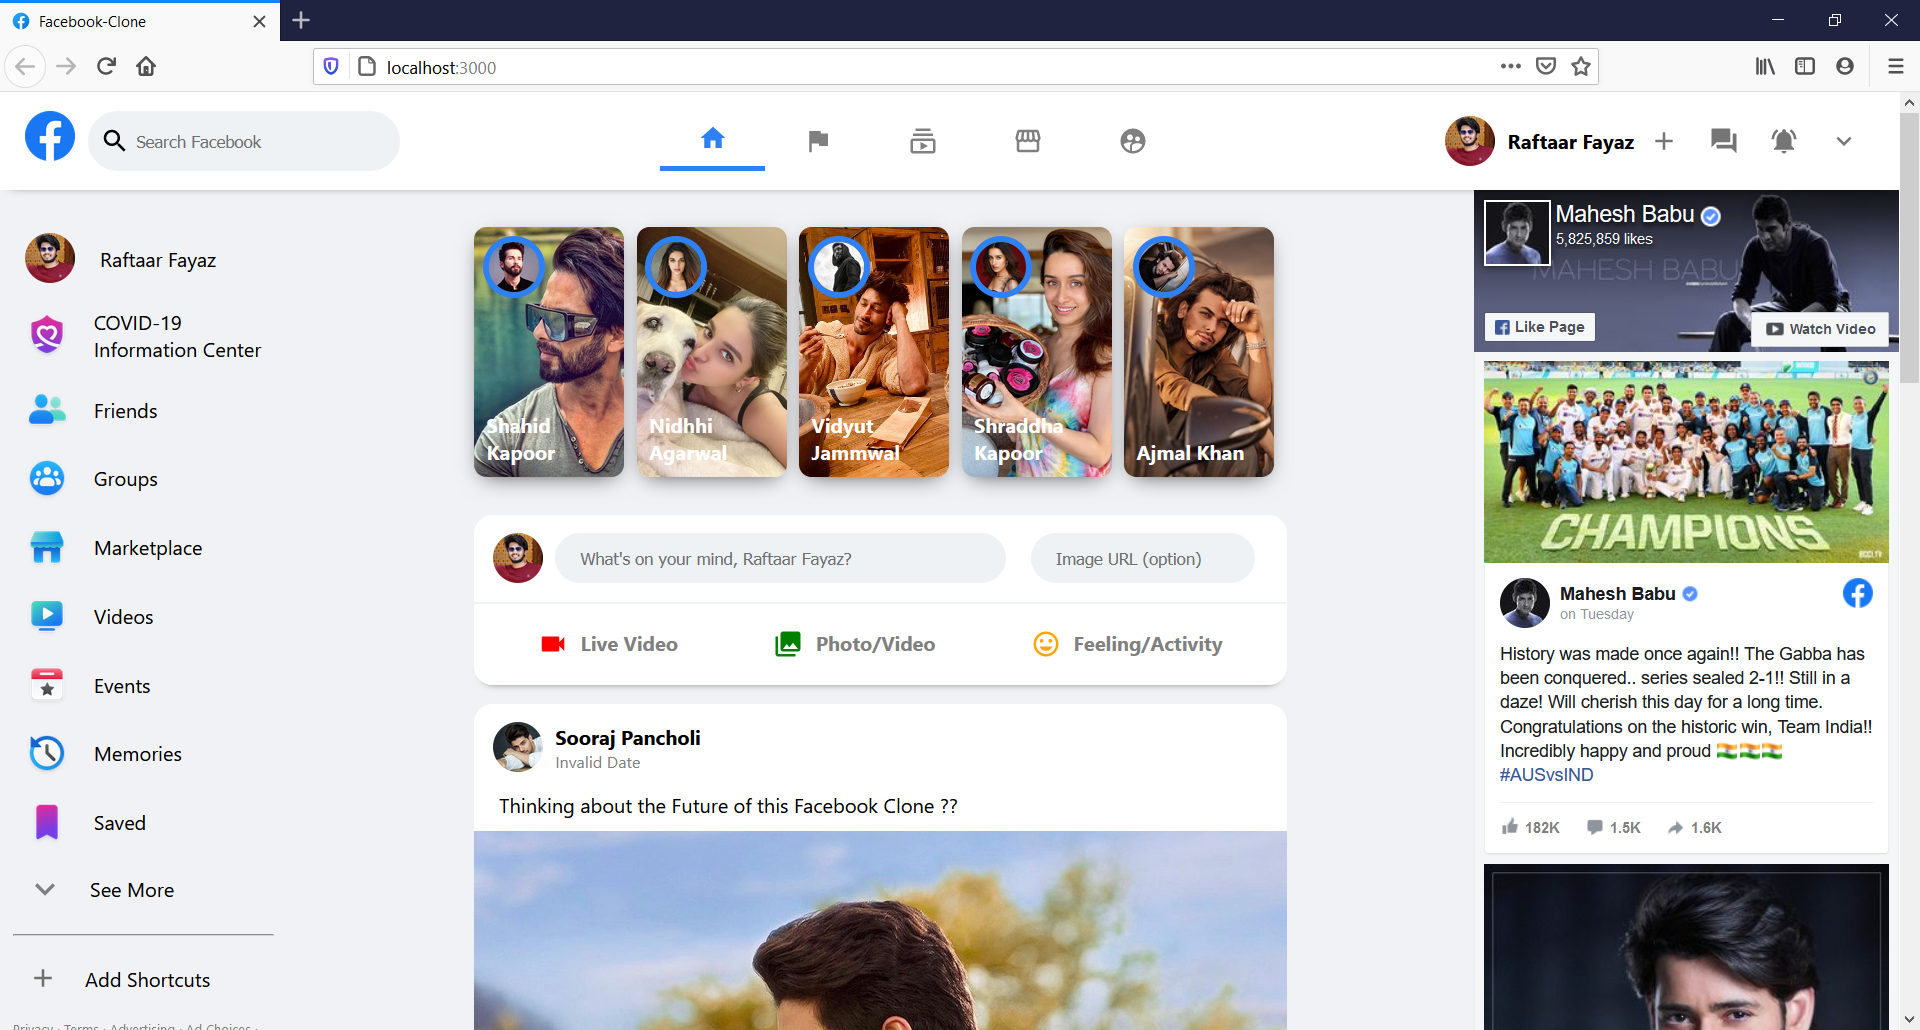1920x1030 pixels.
Task: Open the notifications bell icon
Action: click(x=1784, y=141)
